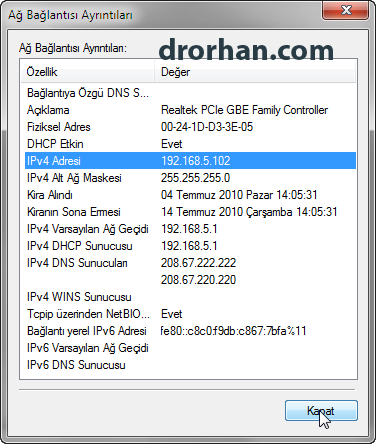Viewport: 376px width, 444px height.
Task: Click IPv6 address fe80::c8c0:f9db:c867:7bfa%11
Action: 233,331
